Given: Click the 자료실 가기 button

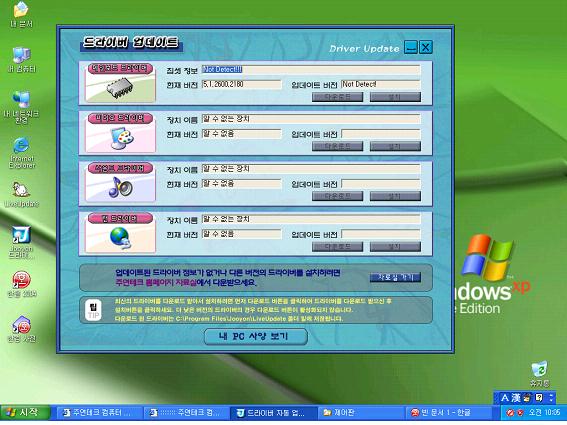Looking at the screenshot, I should tap(395, 277).
